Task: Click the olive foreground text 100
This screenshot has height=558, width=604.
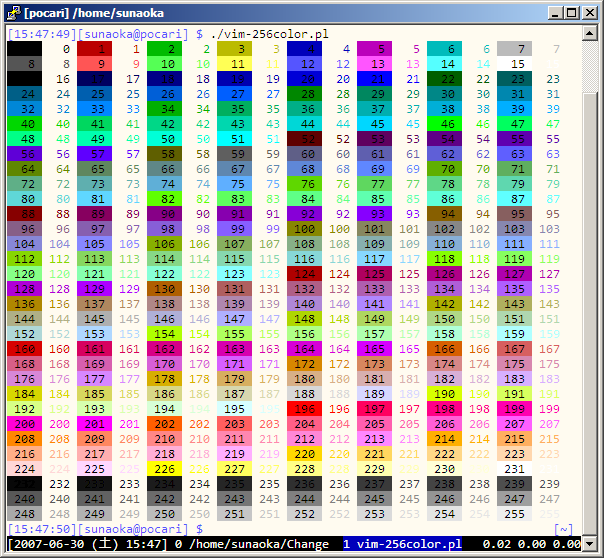Action: point(339,229)
